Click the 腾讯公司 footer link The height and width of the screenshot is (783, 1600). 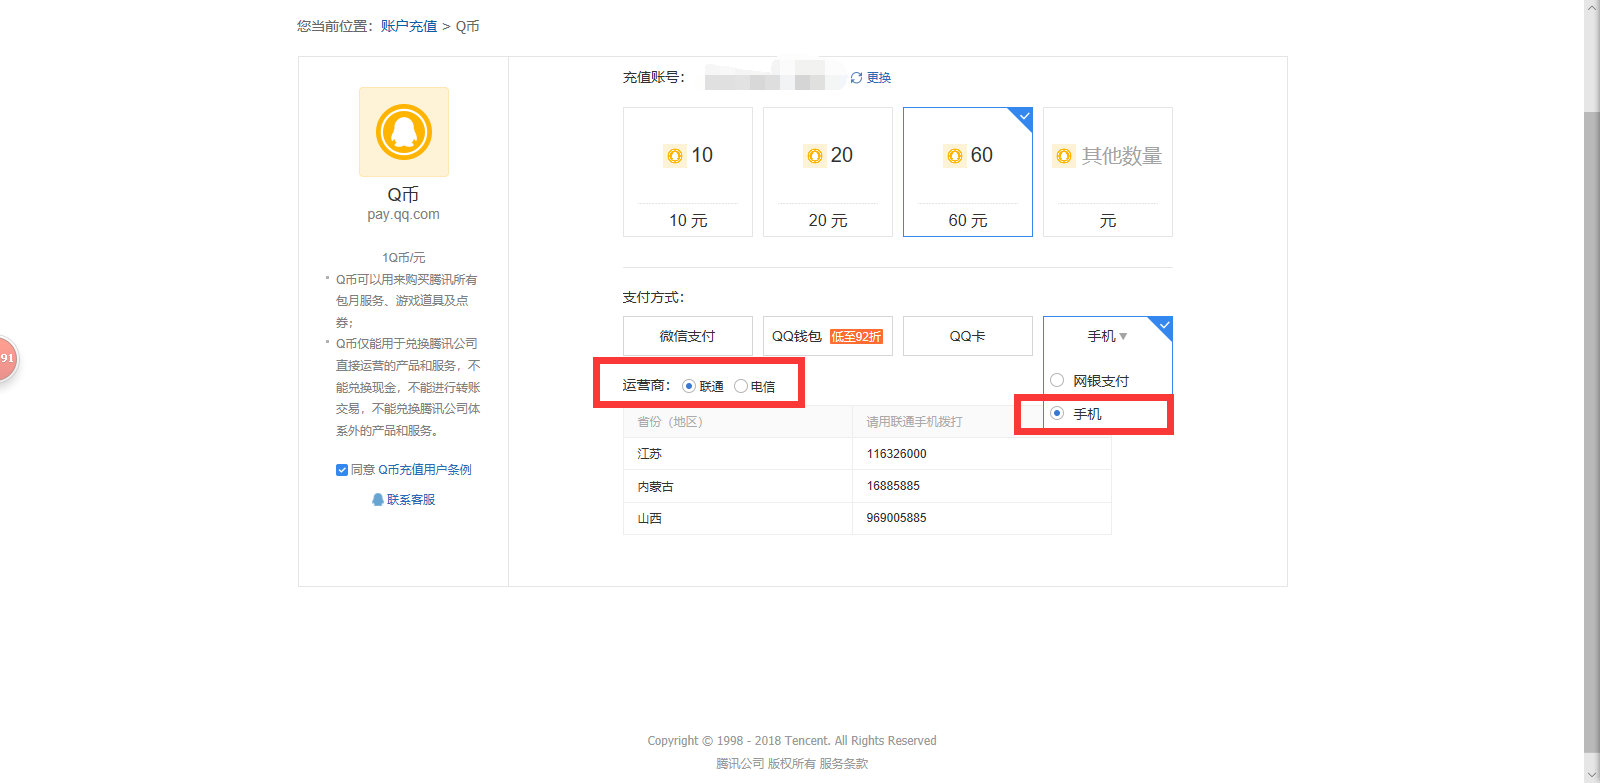(740, 763)
